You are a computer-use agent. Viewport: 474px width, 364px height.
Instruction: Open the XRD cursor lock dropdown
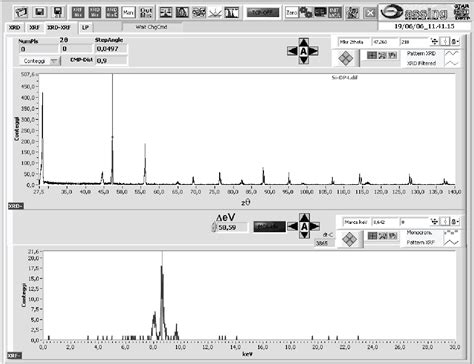coord(455,42)
